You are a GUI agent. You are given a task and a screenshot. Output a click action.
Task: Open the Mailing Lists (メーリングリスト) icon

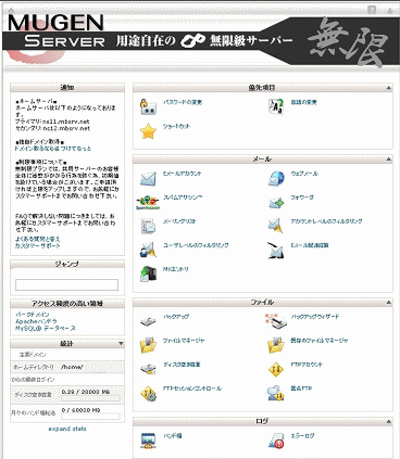tap(148, 226)
